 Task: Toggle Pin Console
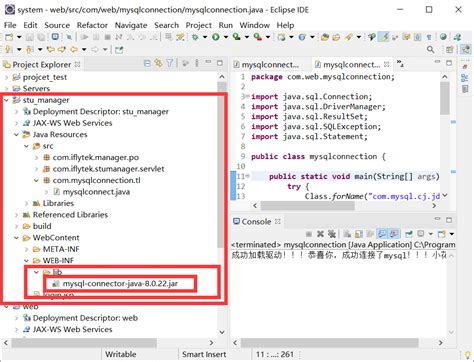409,234
